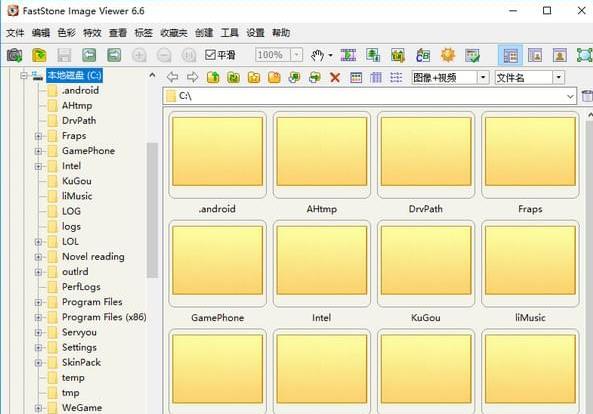Screen dimensions: 593x414
Task: Switch to thumbnail view style icon
Action: point(356,78)
